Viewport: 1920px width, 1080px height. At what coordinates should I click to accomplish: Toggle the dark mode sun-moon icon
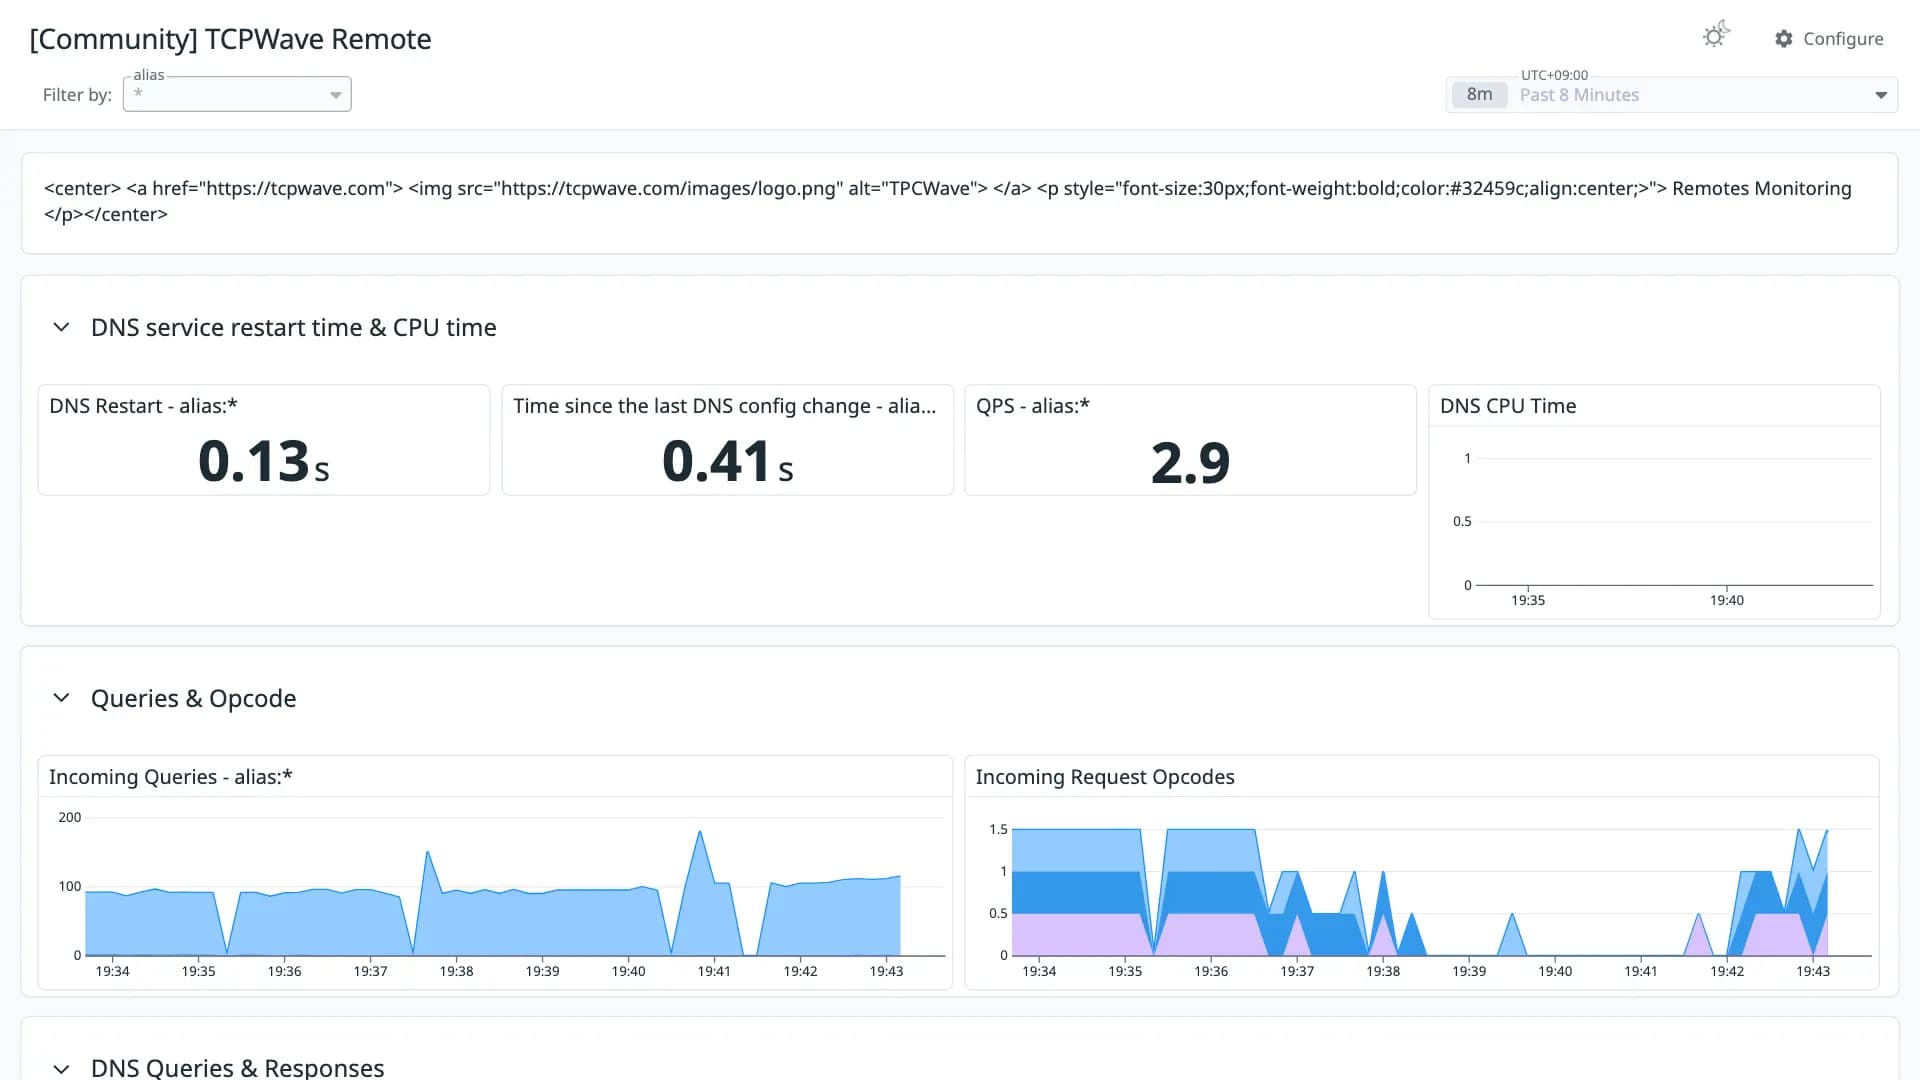tap(1716, 36)
